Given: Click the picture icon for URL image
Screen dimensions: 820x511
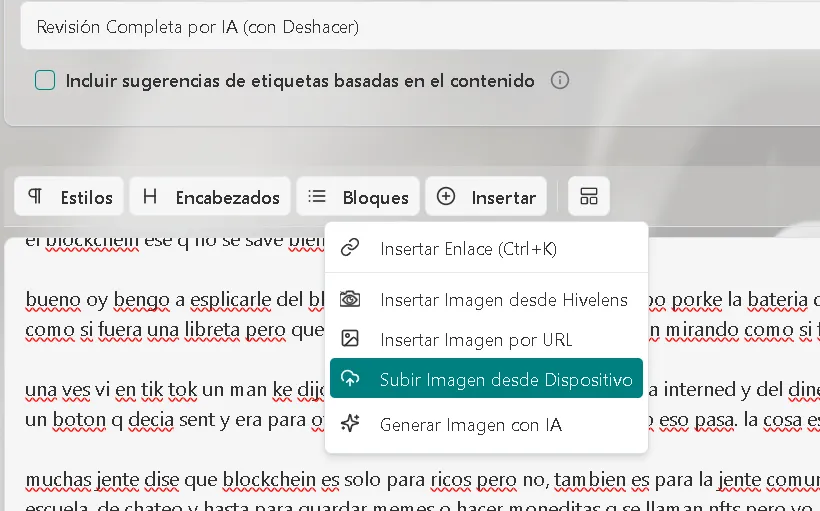Looking at the screenshot, I should point(350,338).
